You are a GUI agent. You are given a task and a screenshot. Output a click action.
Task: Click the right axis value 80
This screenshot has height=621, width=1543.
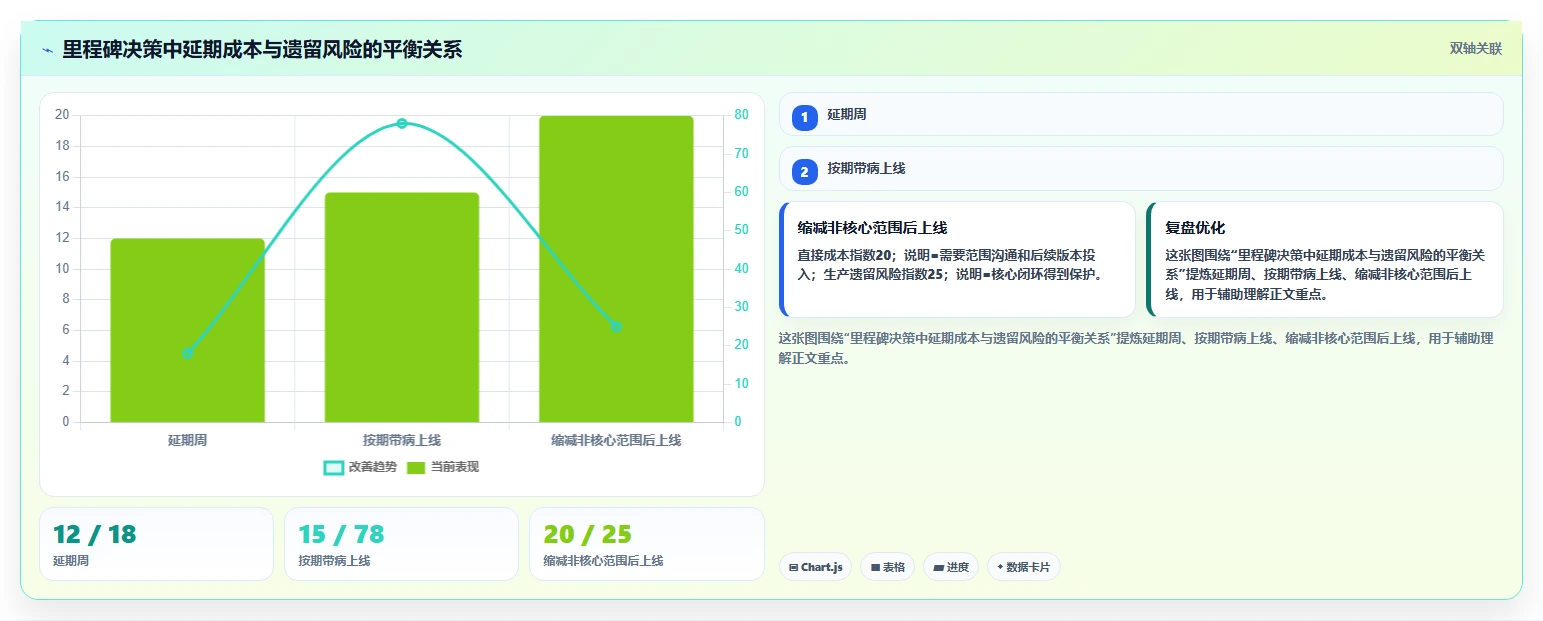coord(741,115)
